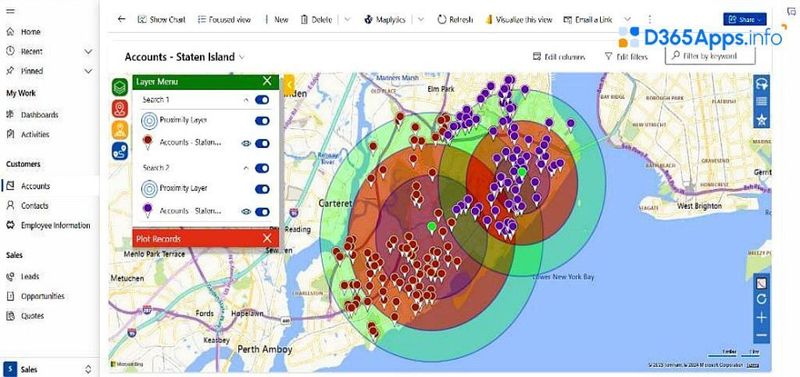Click the Carteret map label
Viewport: 800px width, 377px height.
335,203
